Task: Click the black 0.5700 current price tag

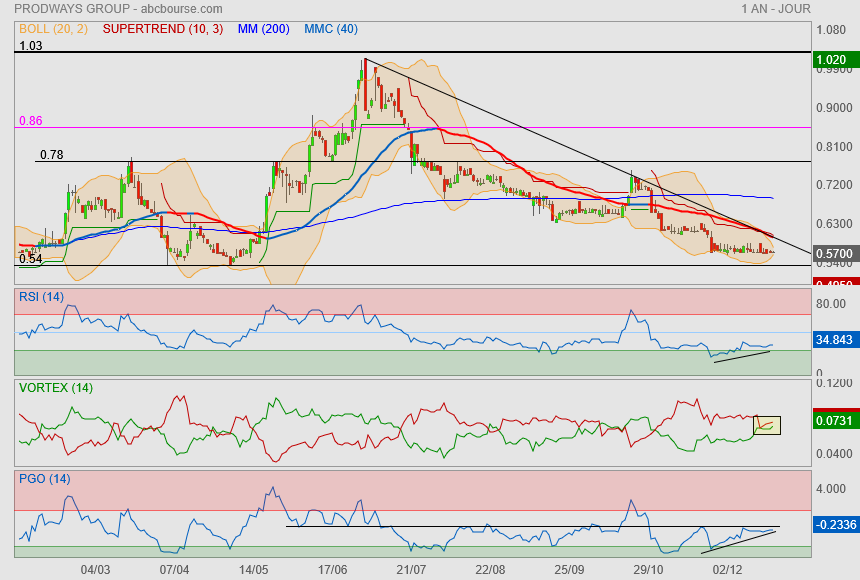Action: [x=832, y=254]
